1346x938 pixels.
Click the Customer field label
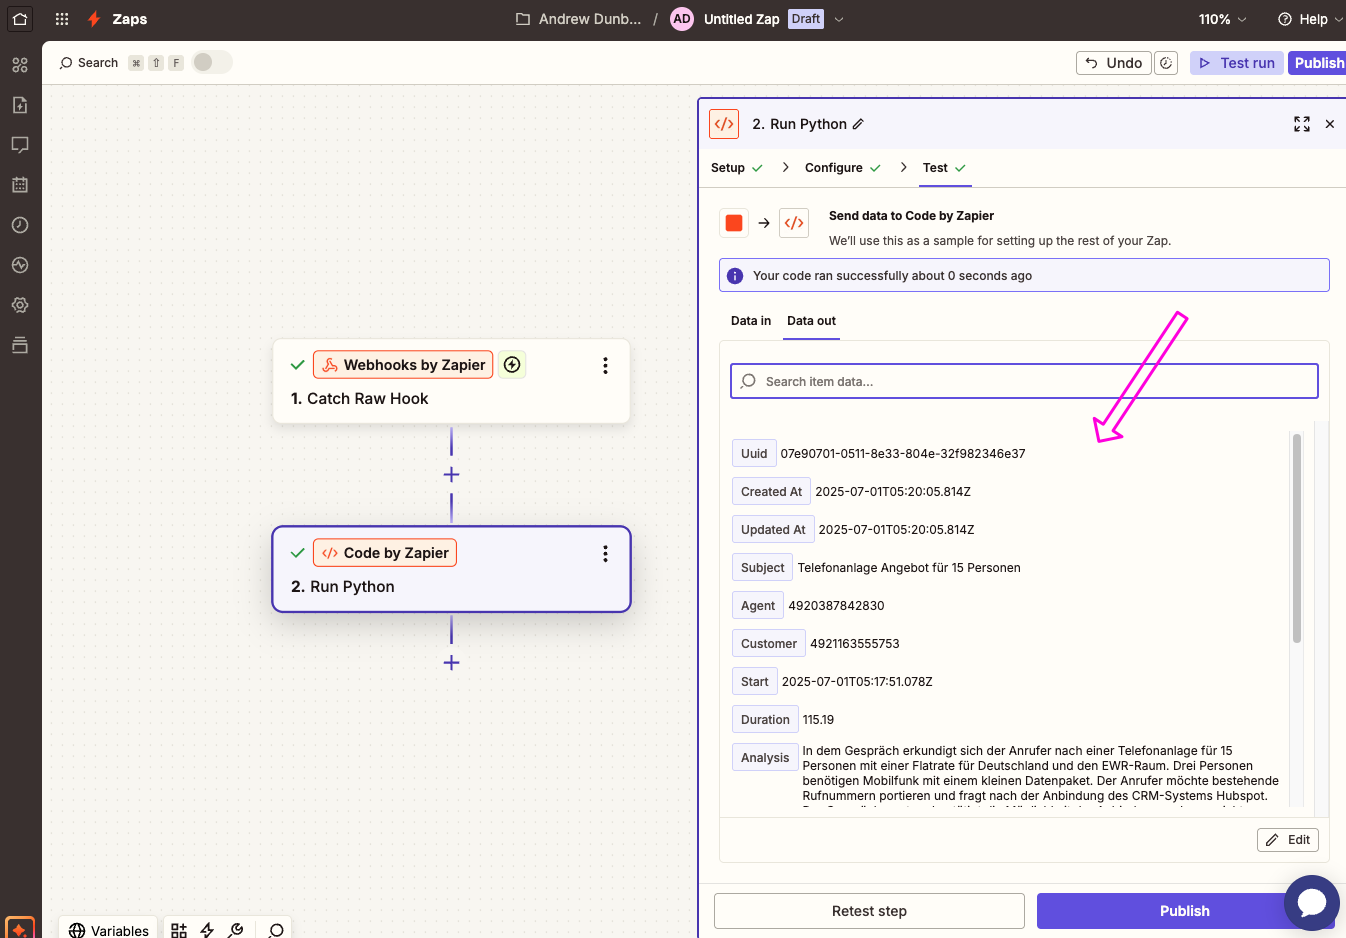(769, 644)
